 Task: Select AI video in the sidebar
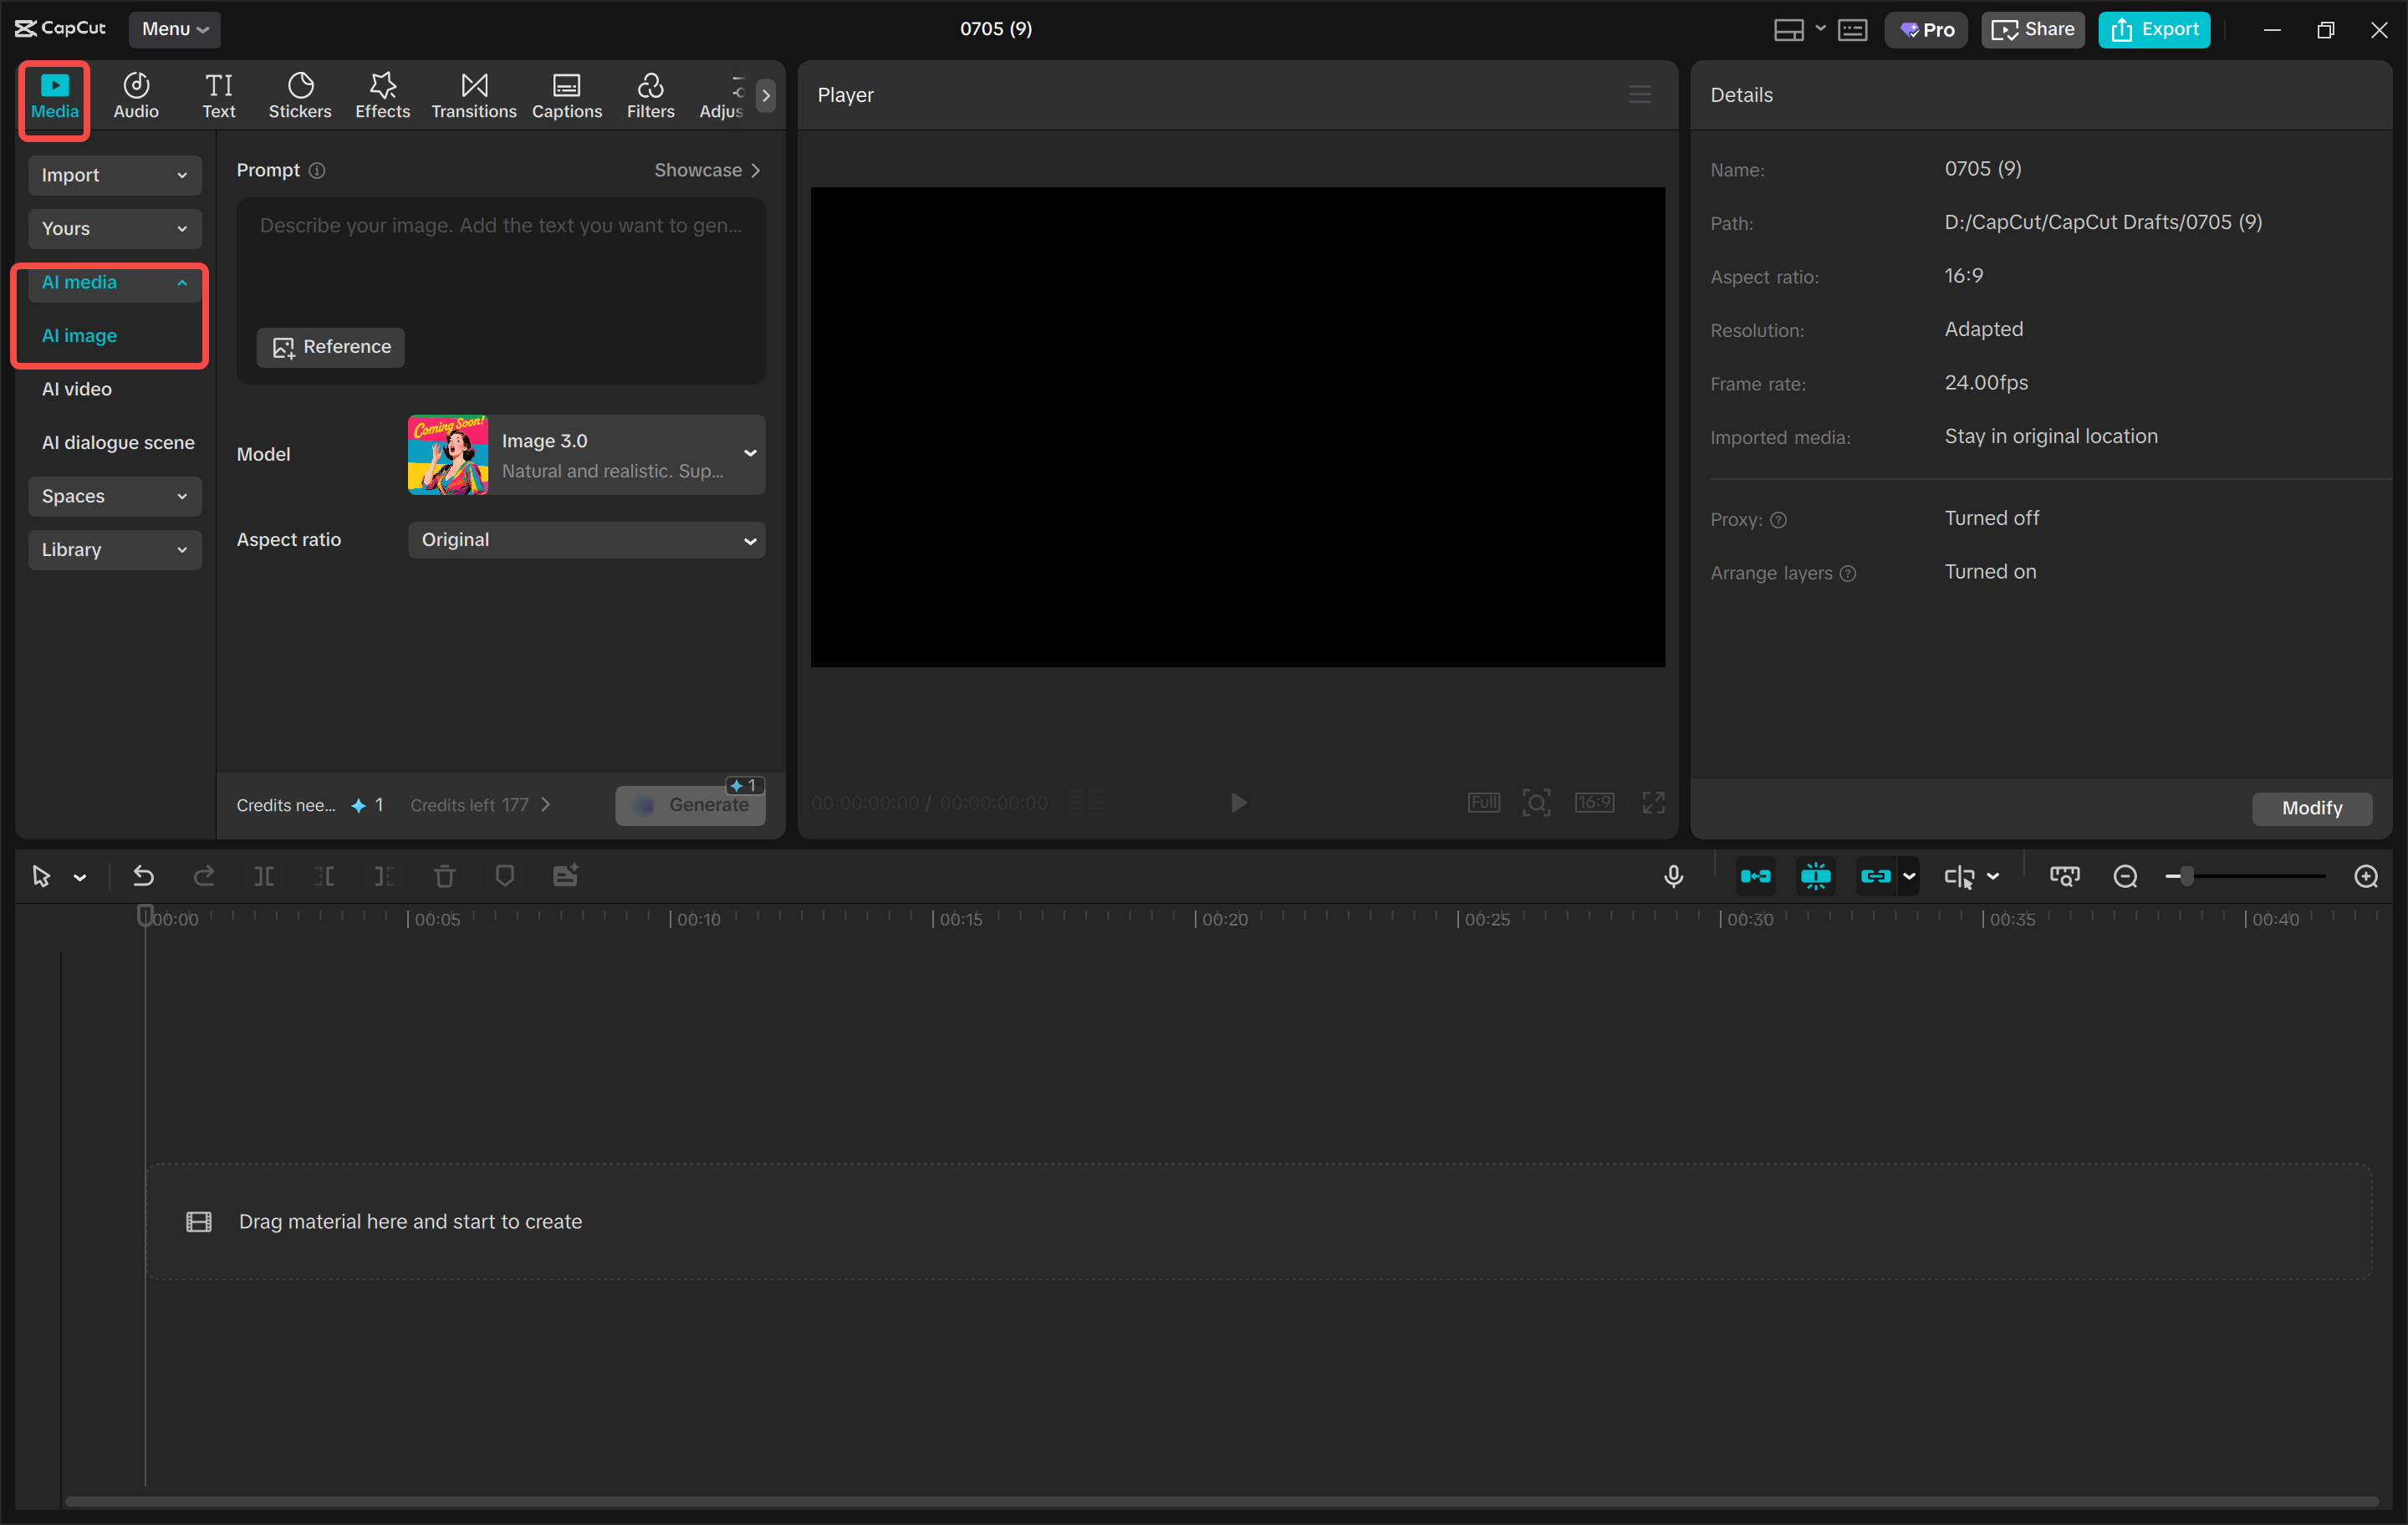point(77,389)
